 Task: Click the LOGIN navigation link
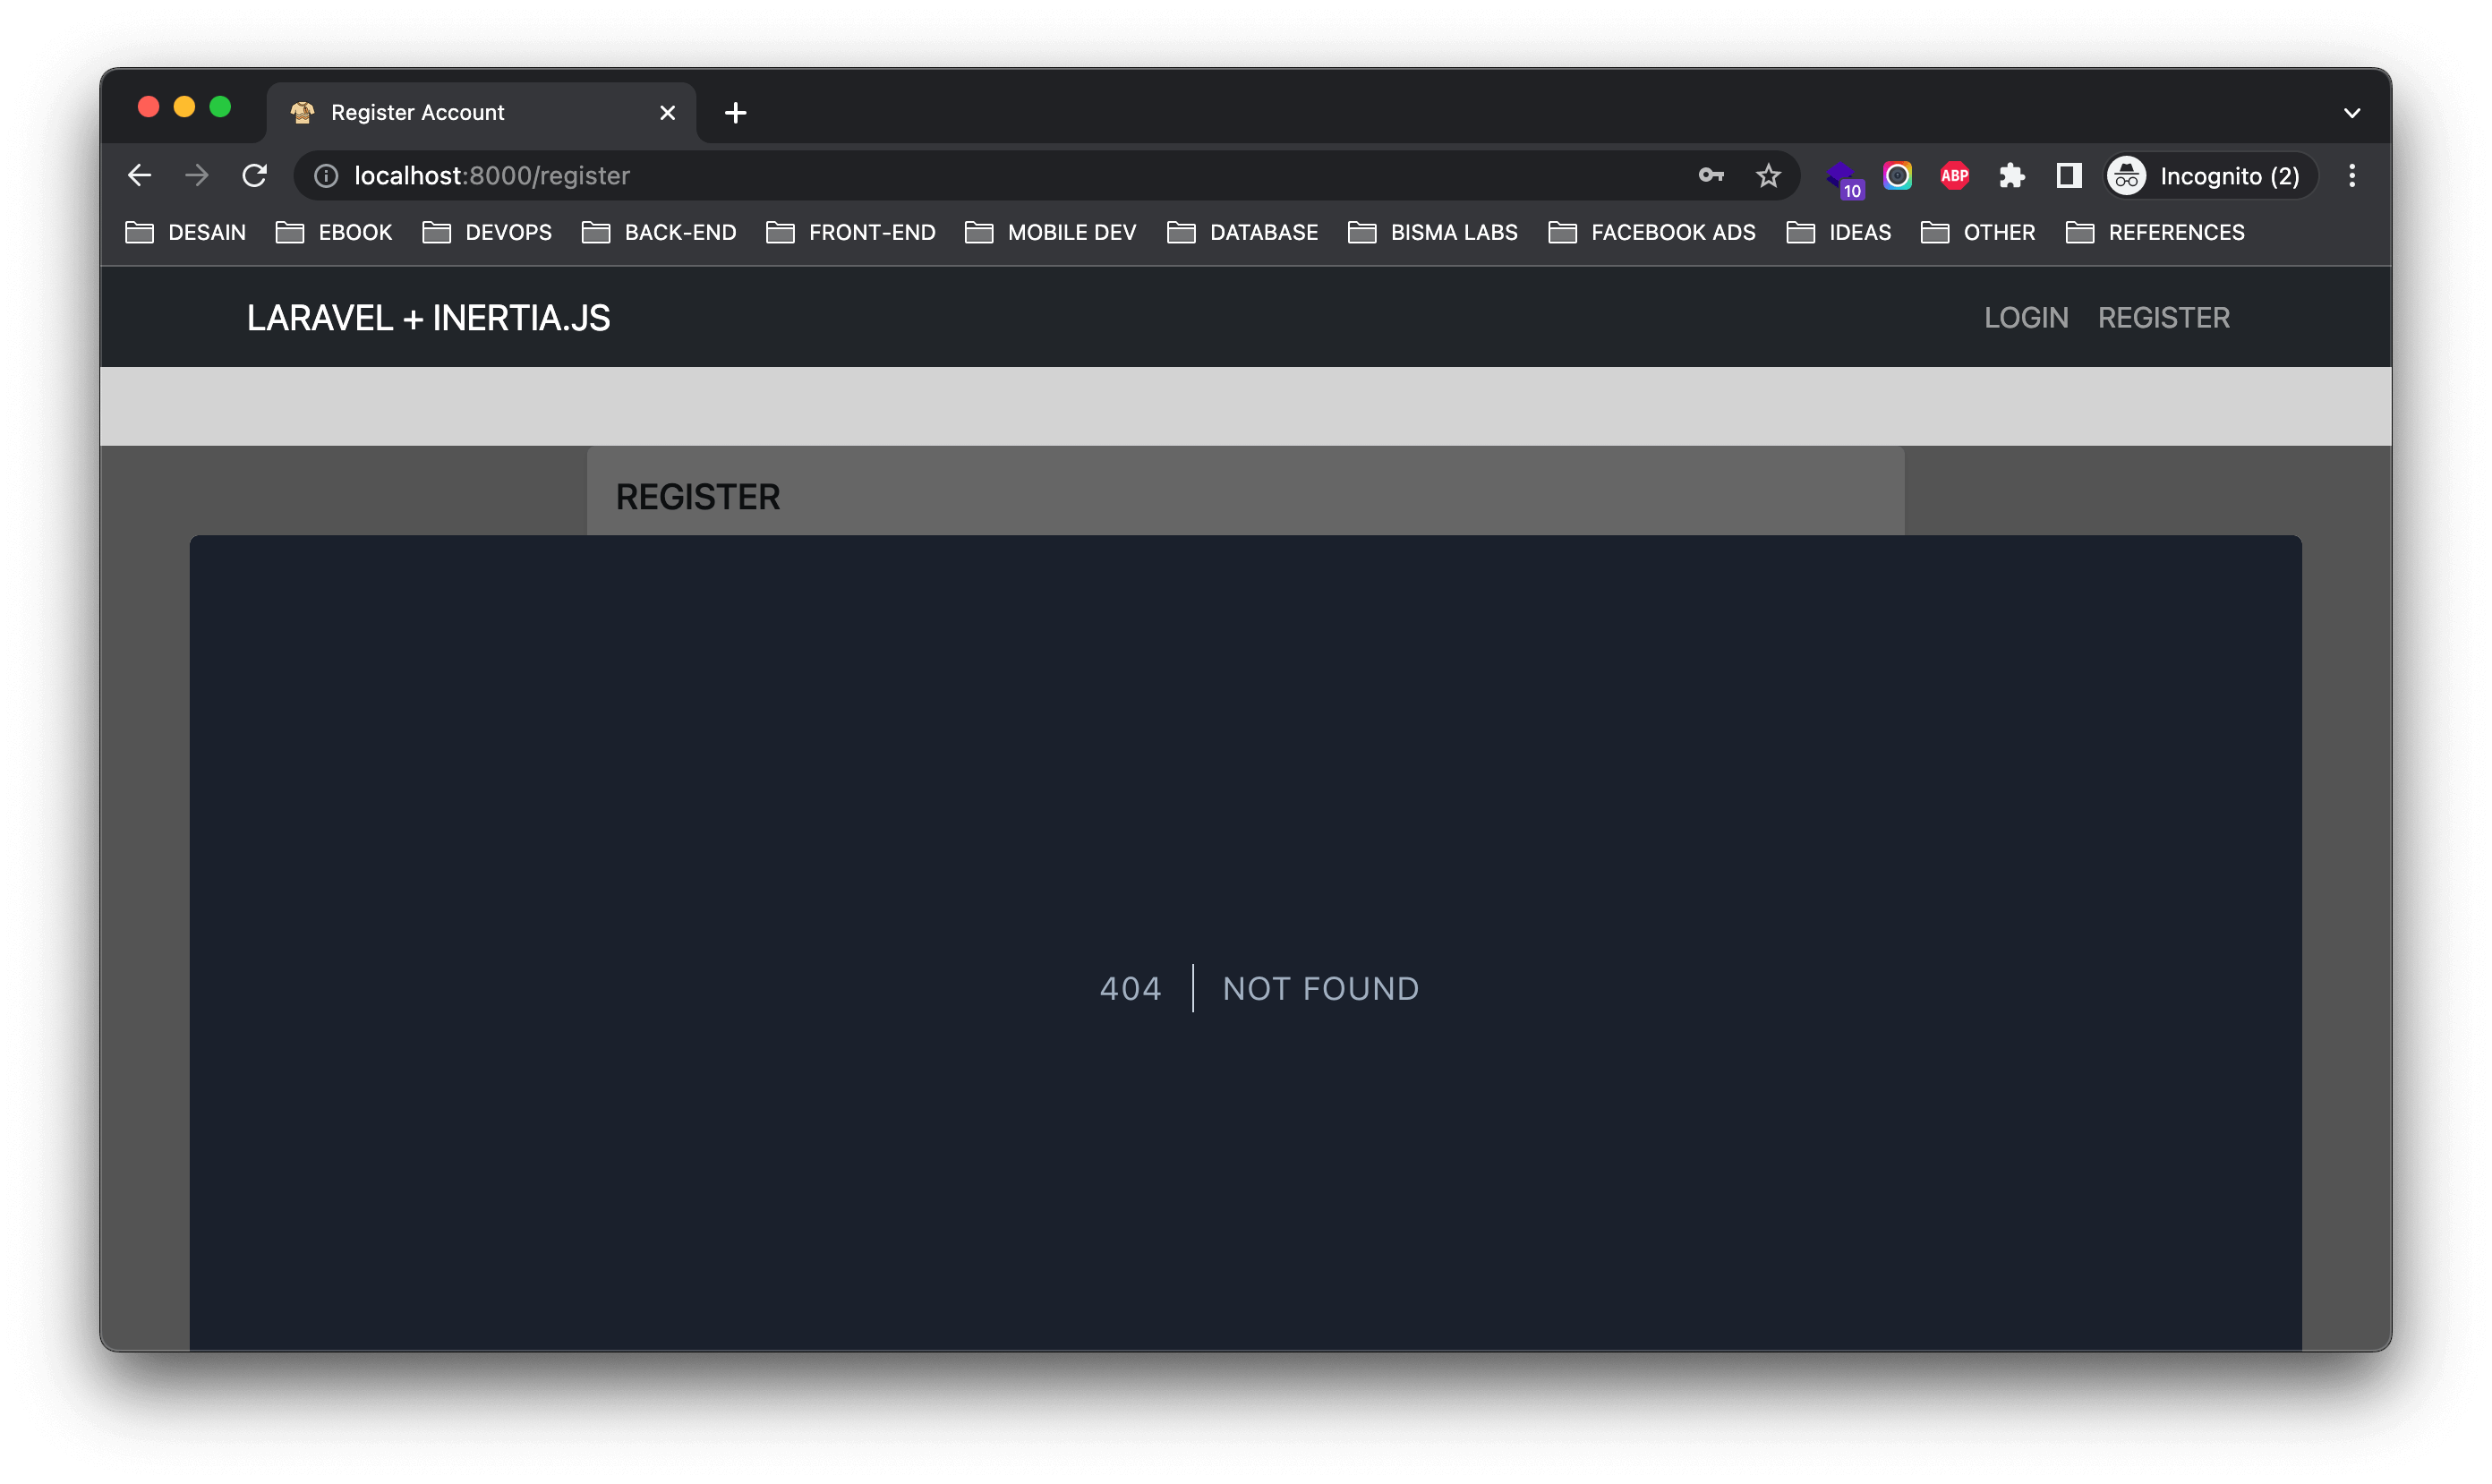click(x=2026, y=317)
